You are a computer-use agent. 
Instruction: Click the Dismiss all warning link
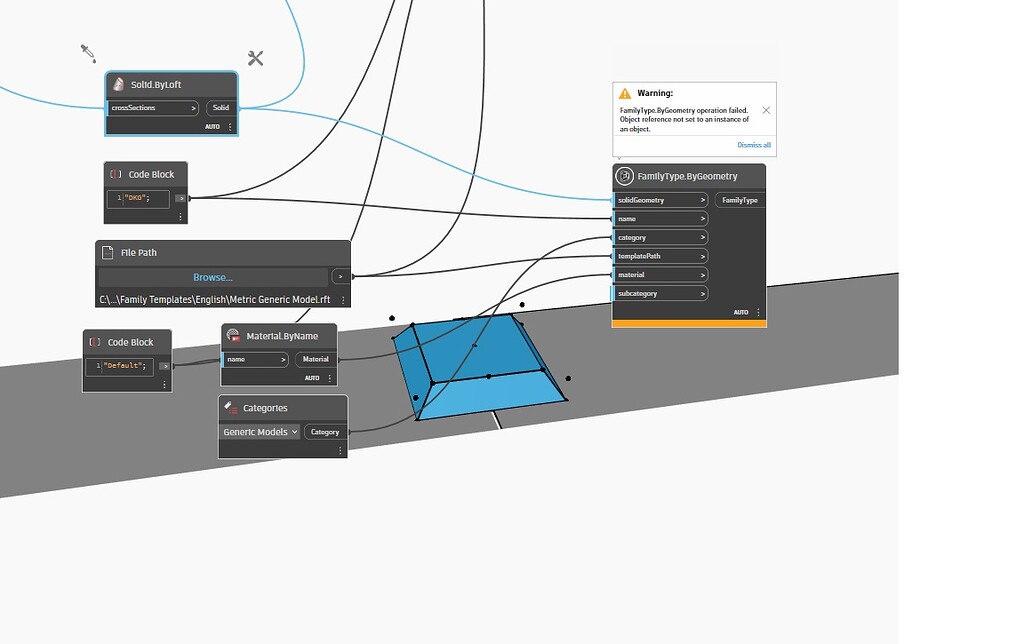click(752, 144)
